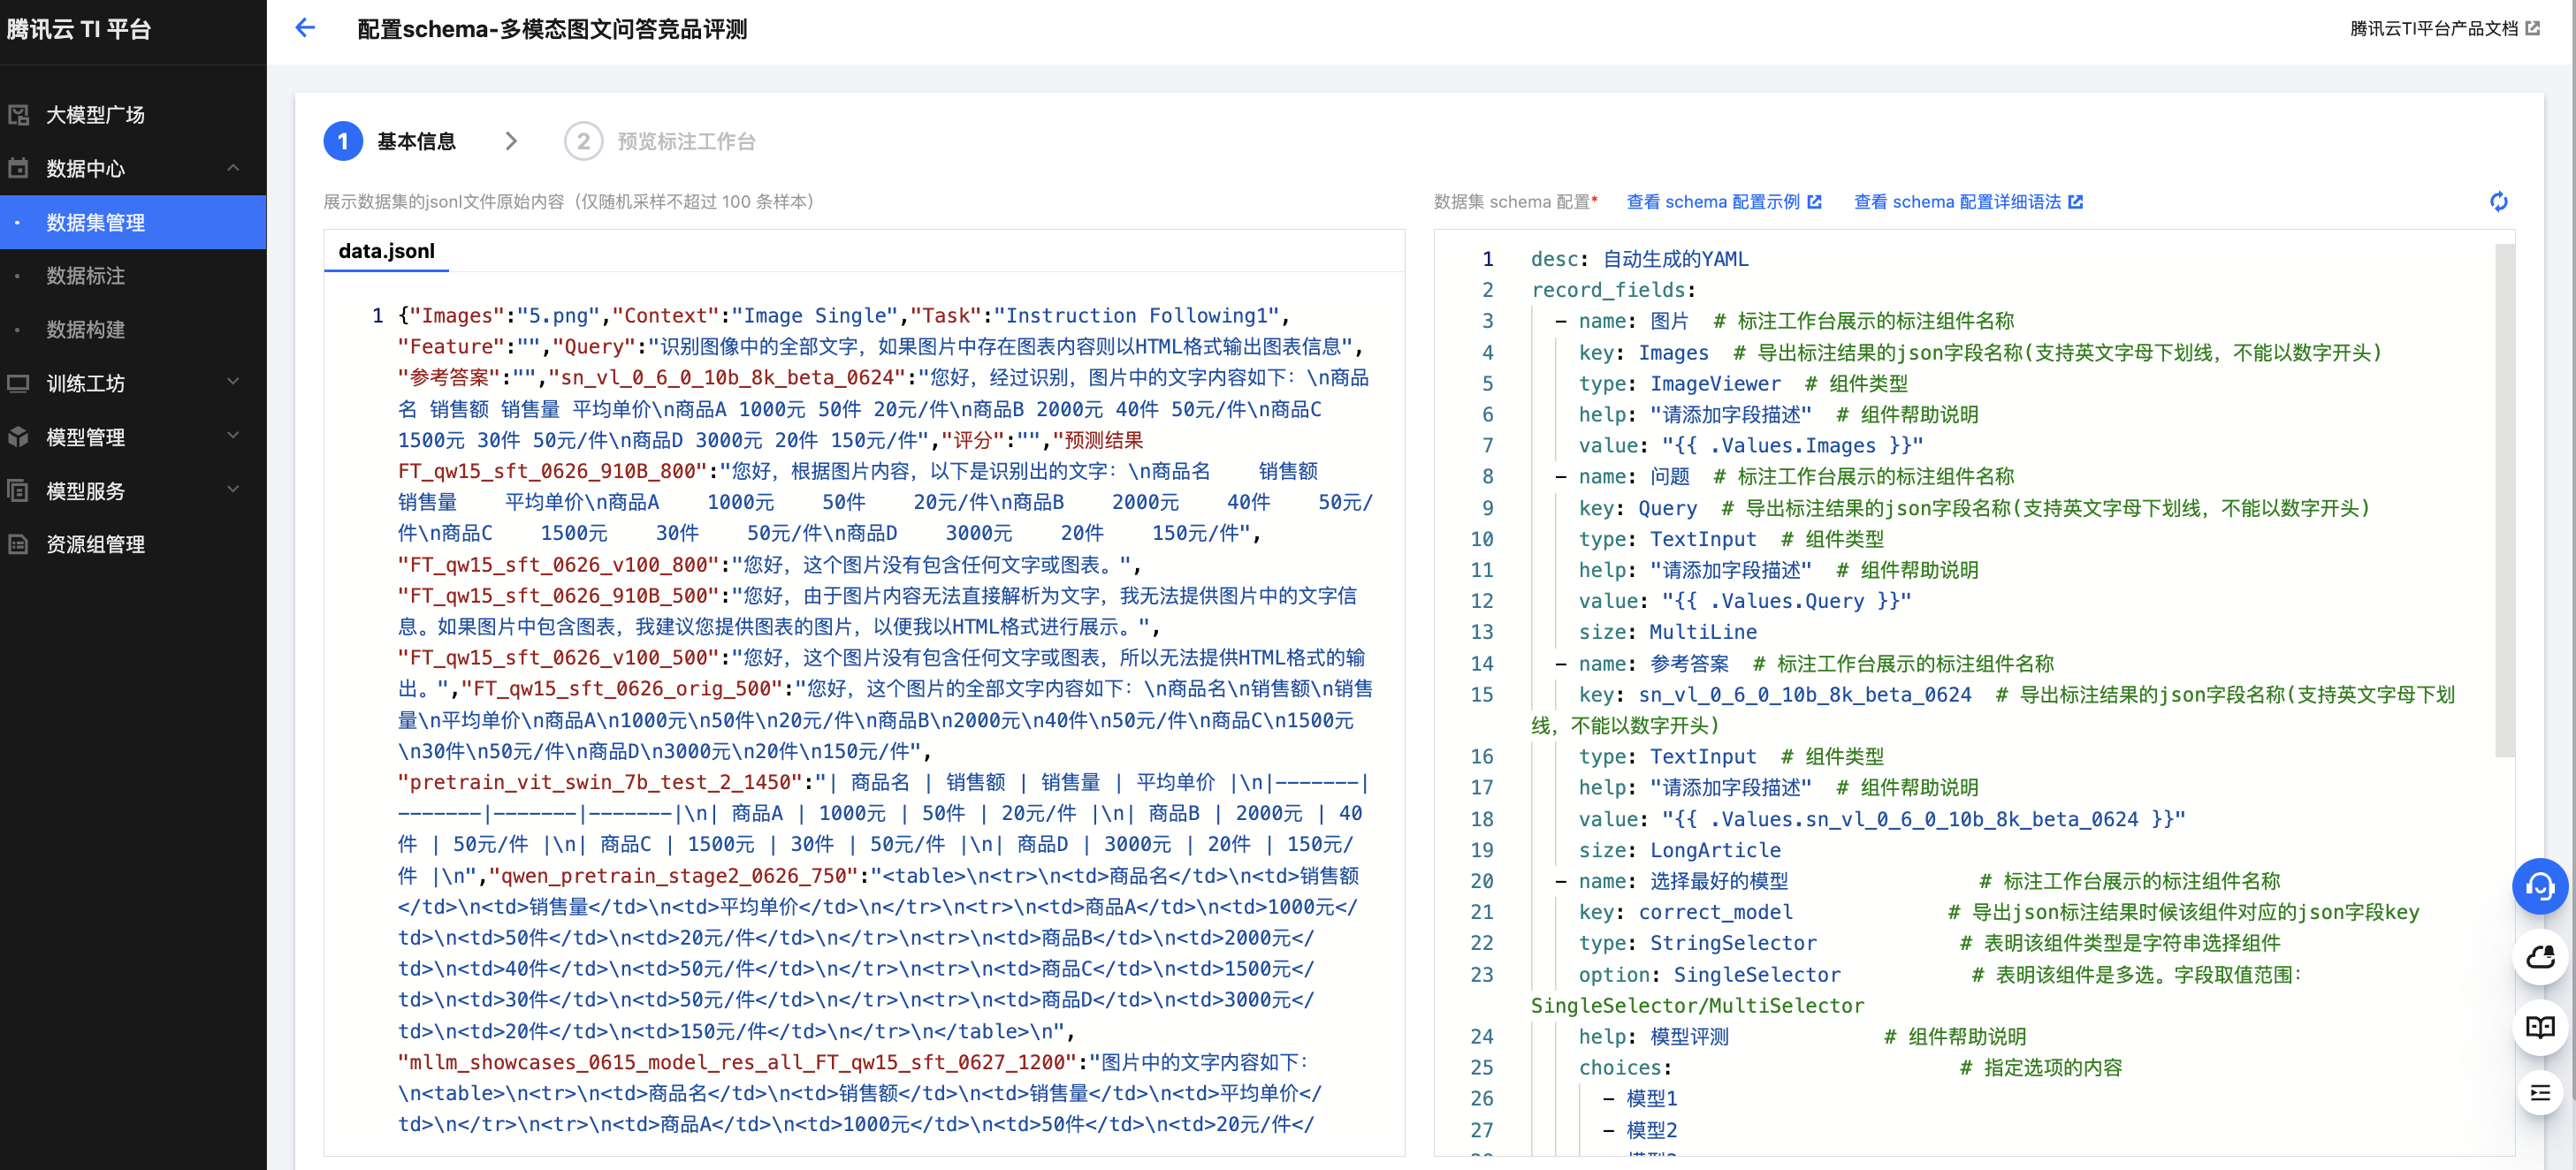
Task: Open customer service headset floating button
Action: click(2540, 886)
